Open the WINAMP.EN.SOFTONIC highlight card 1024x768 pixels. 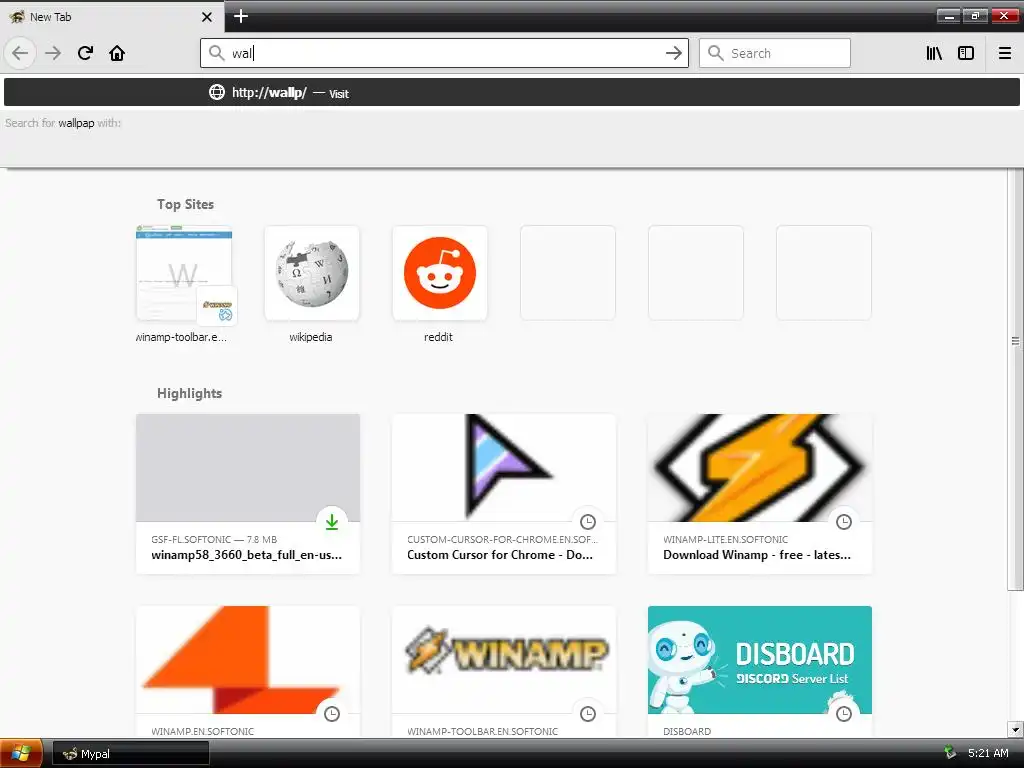(248, 672)
